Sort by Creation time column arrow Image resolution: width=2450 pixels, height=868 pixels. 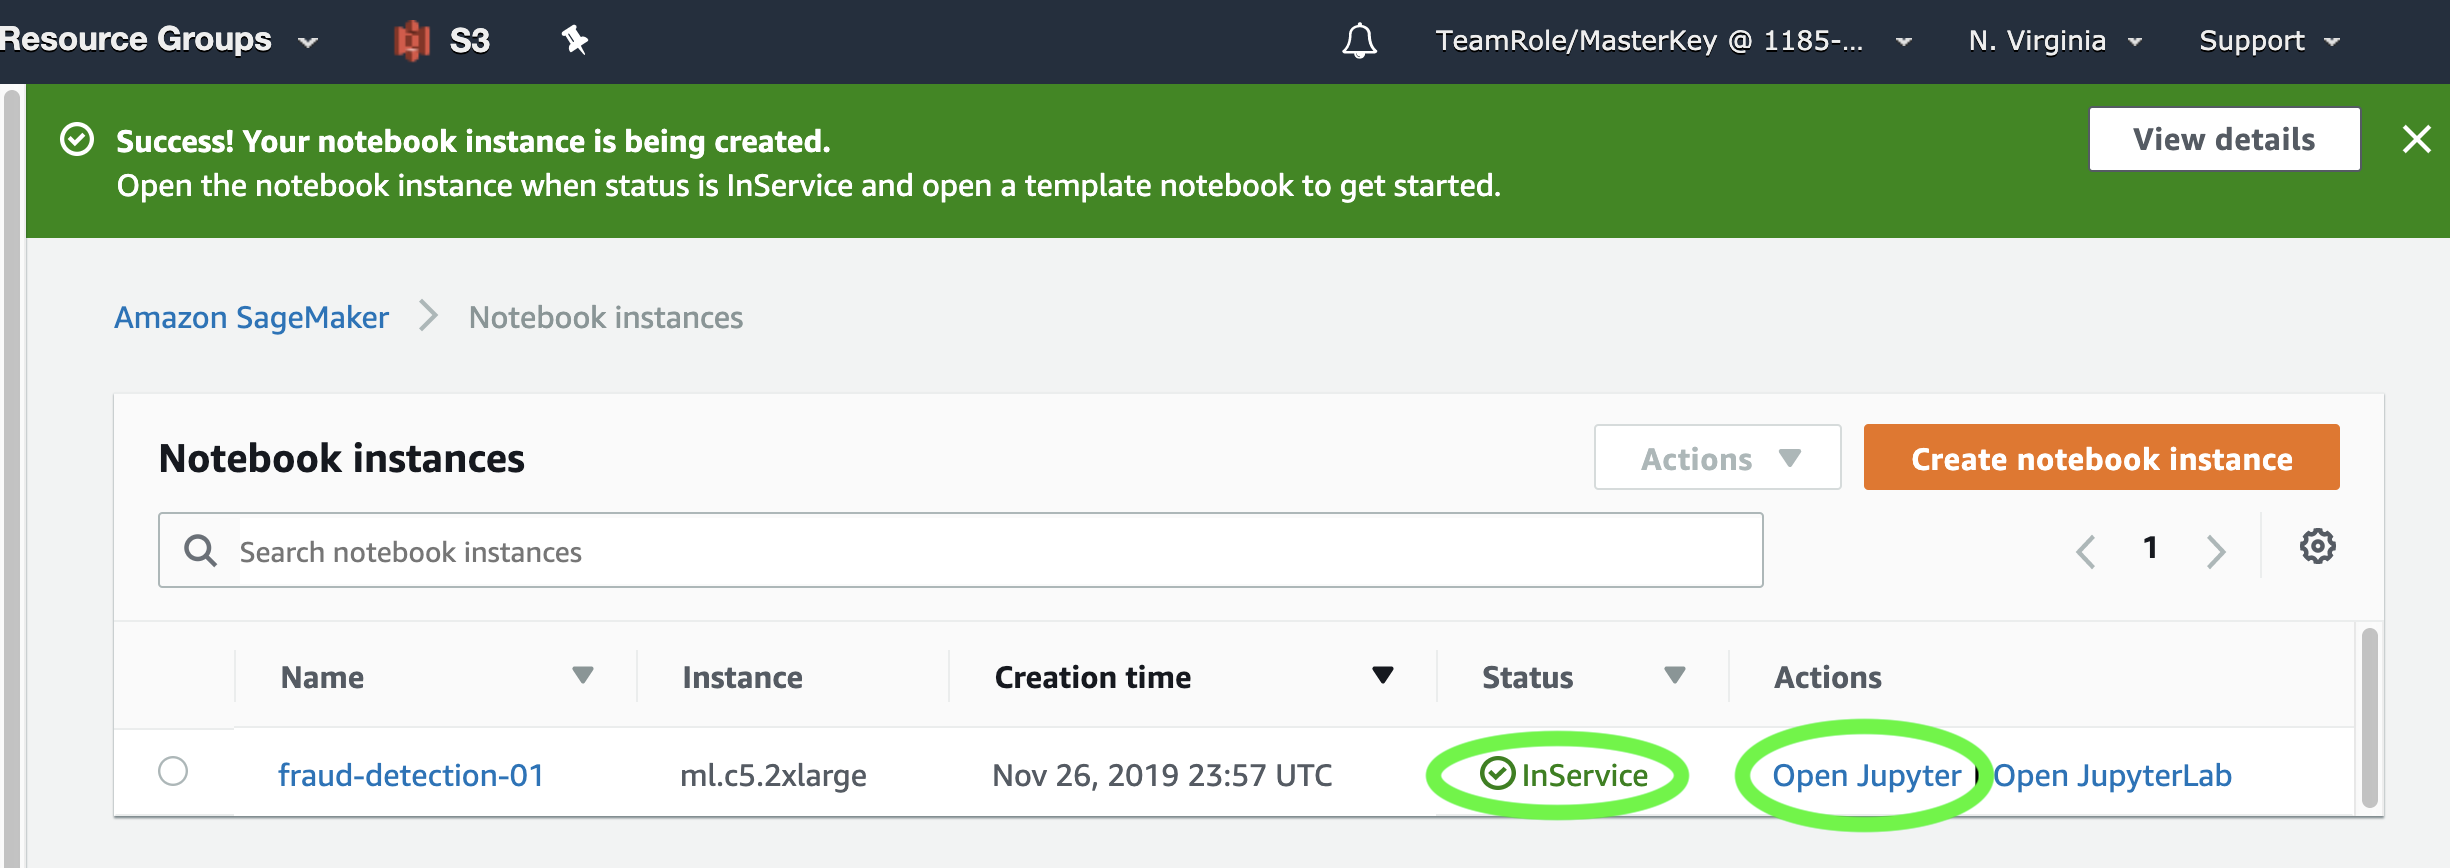(1382, 675)
